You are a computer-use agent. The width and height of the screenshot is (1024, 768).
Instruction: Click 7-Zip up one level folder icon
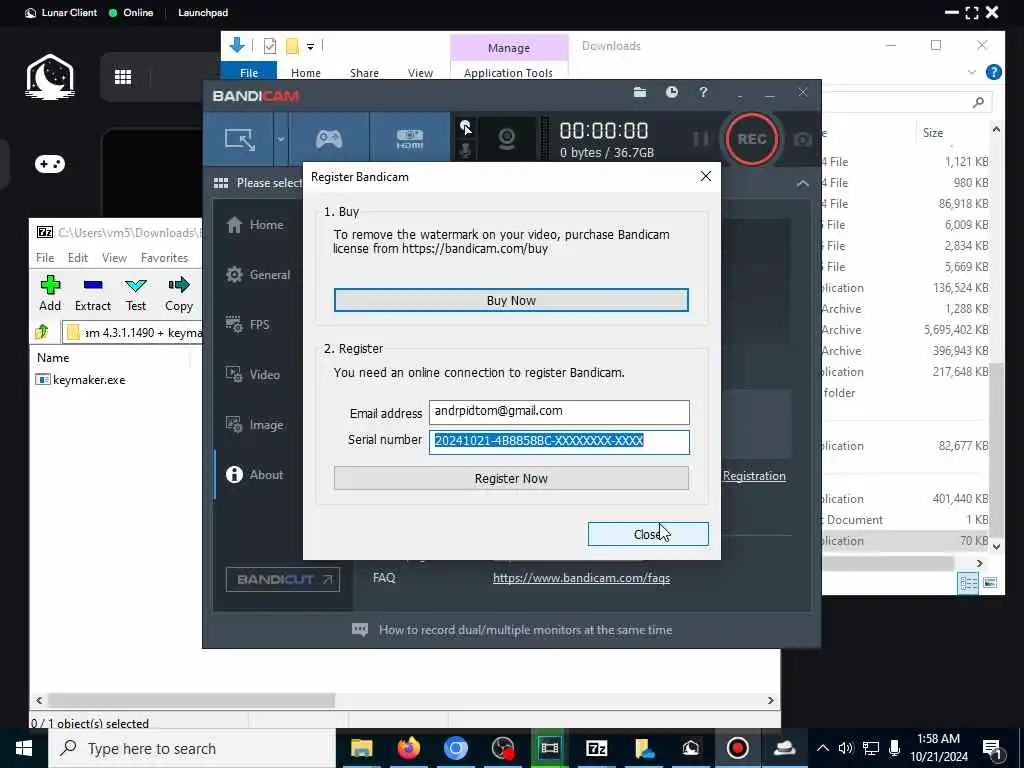pyautogui.click(x=42, y=332)
